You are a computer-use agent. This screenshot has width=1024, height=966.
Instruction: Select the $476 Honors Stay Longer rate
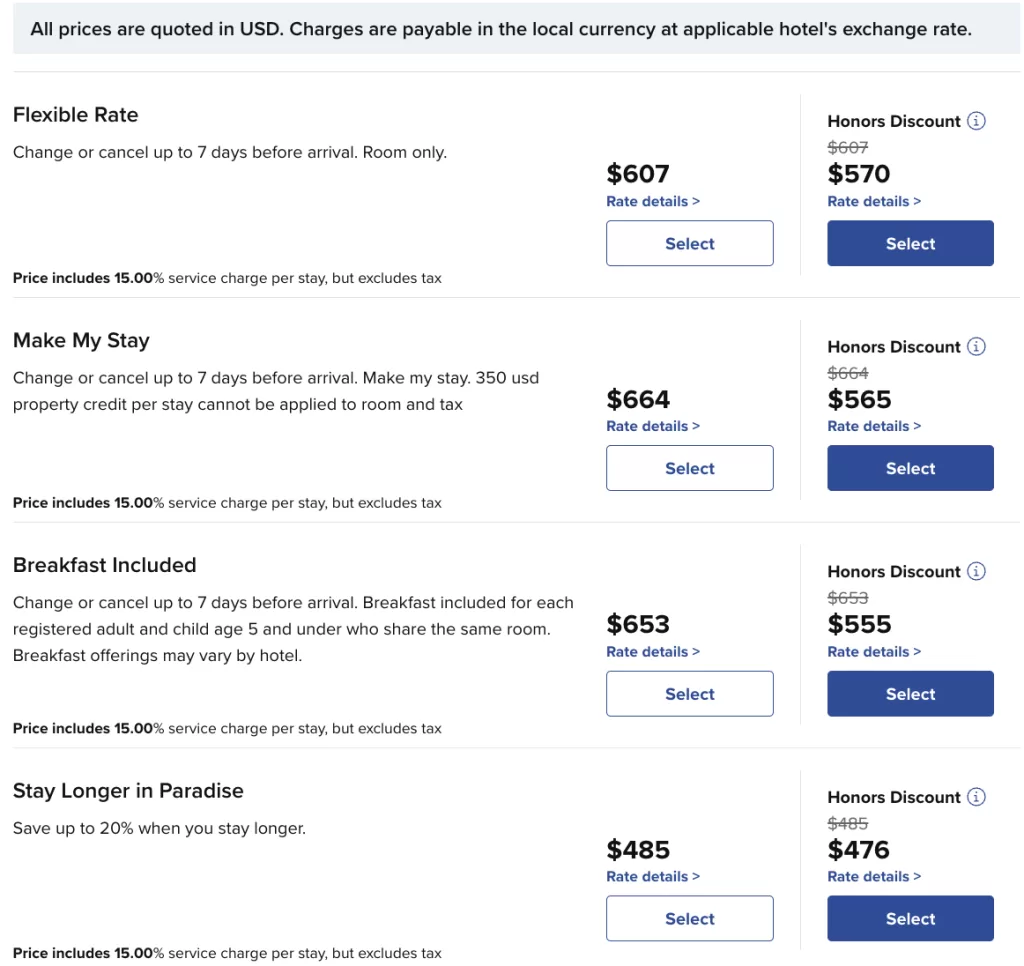coord(910,918)
